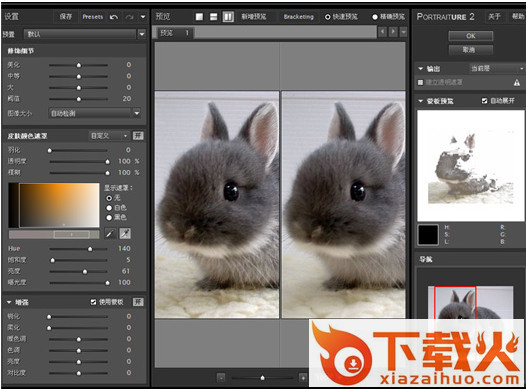Select the eyedropper with plus tool

(125, 233)
